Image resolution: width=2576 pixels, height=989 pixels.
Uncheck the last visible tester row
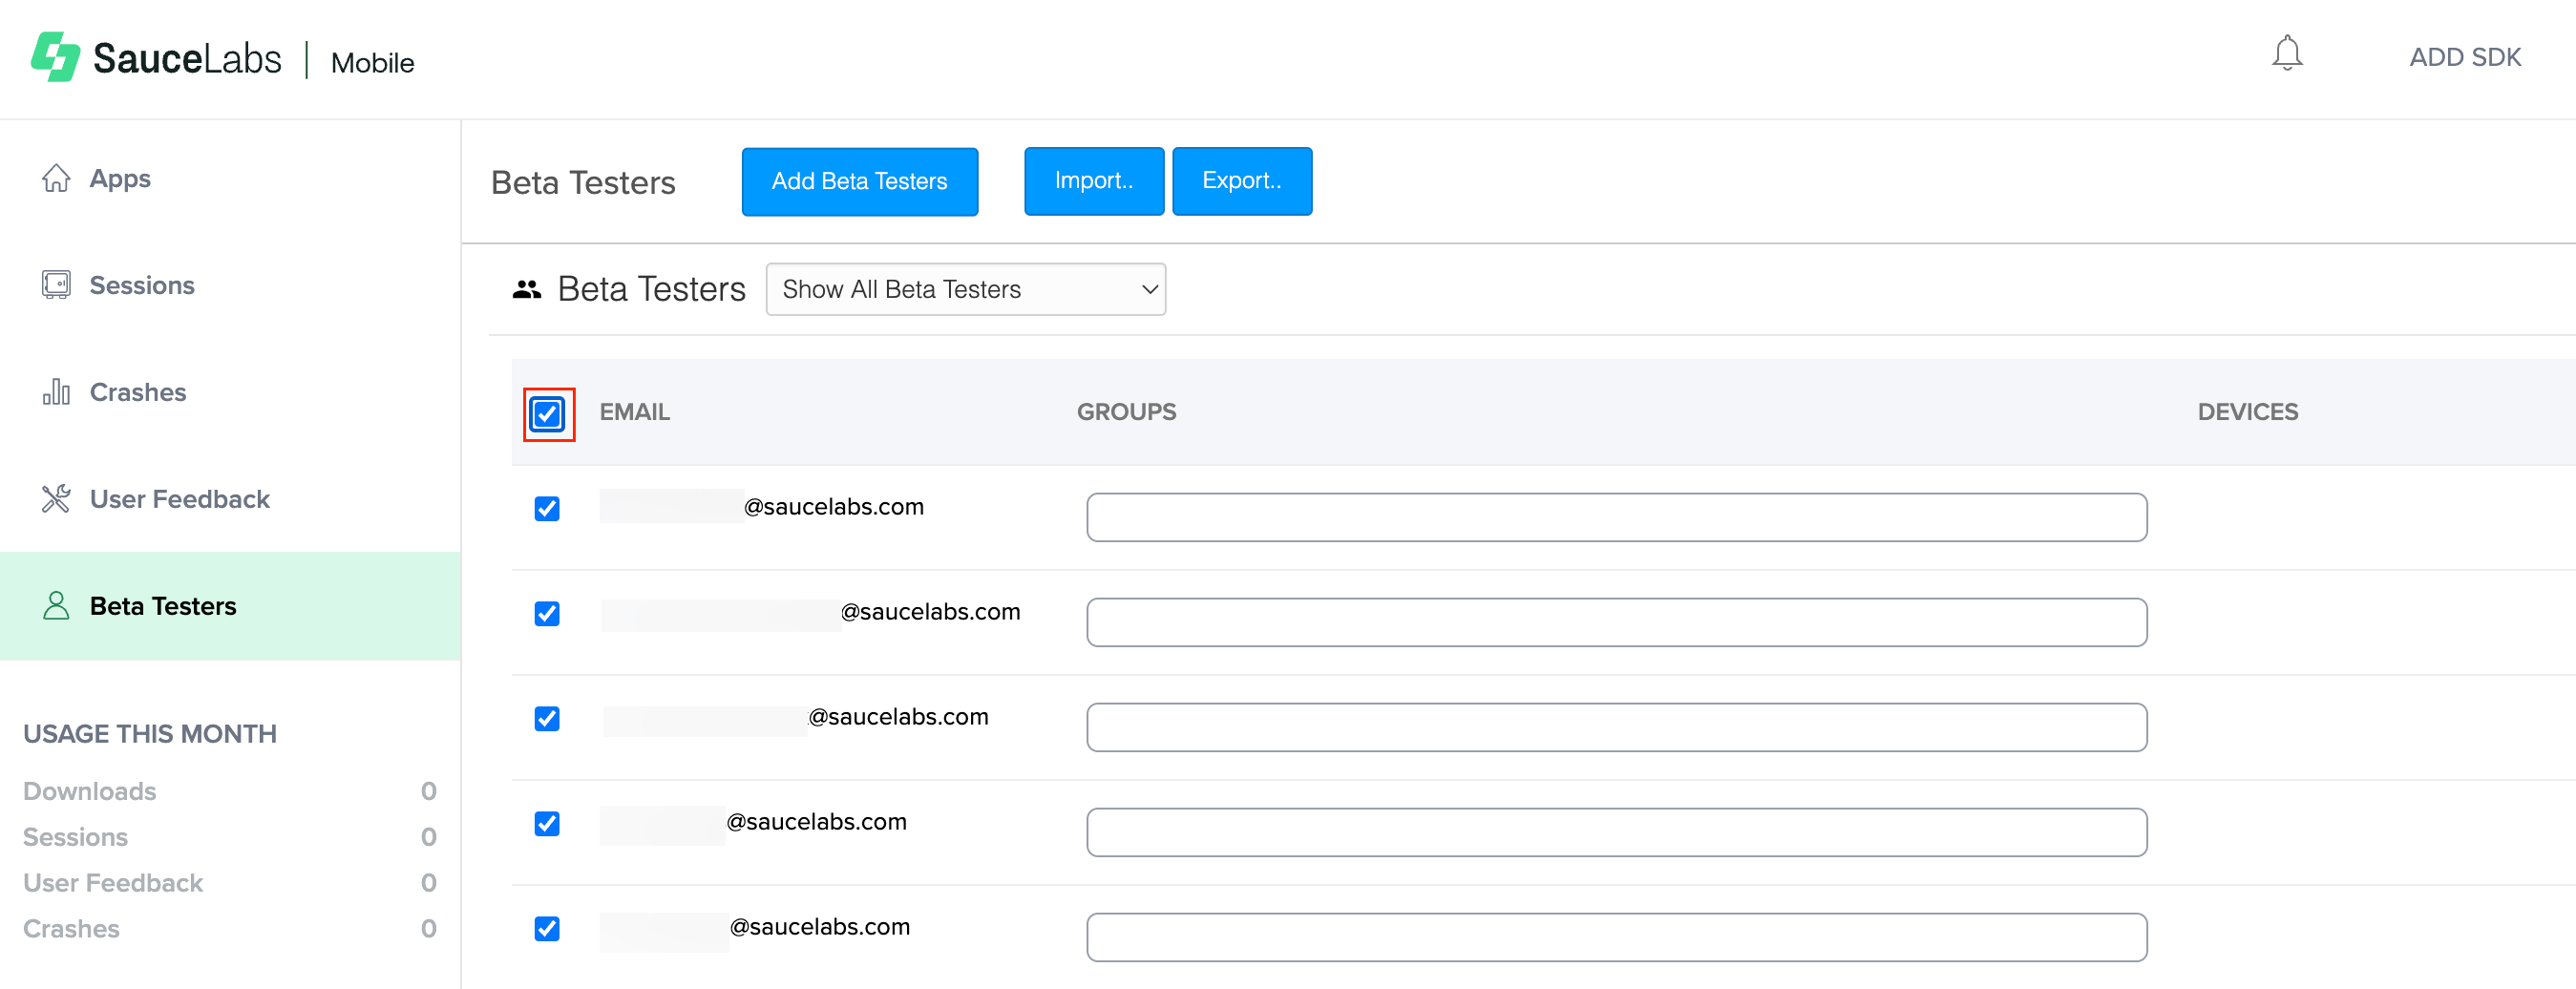pyautogui.click(x=546, y=929)
